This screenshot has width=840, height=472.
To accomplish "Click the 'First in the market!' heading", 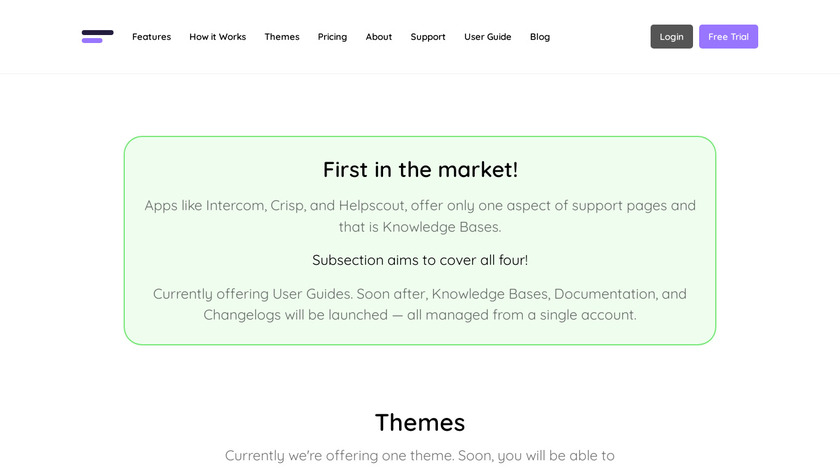I will [420, 170].
